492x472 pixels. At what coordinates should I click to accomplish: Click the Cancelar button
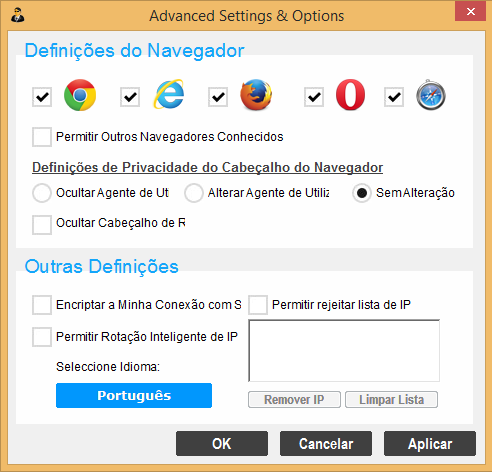pyautogui.click(x=326, y=443)
